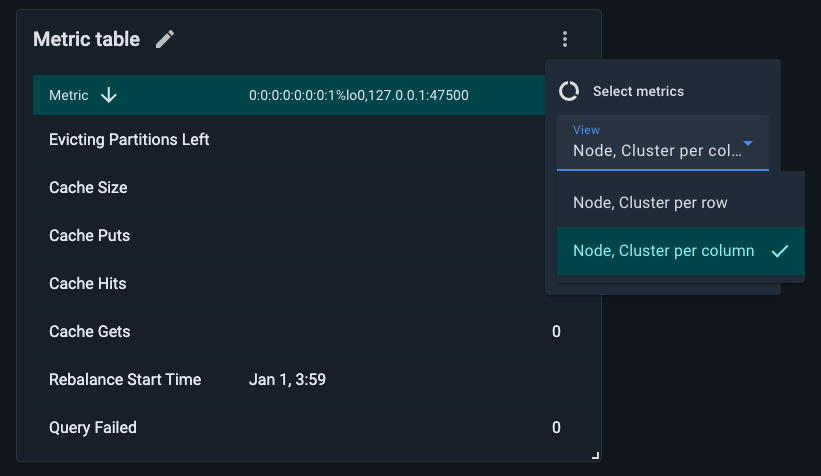Viewport: 821px width, 476px height.
Task: Click the donut icon next to Select metrics
Action: pyautogui.click(x=569, y=91)
